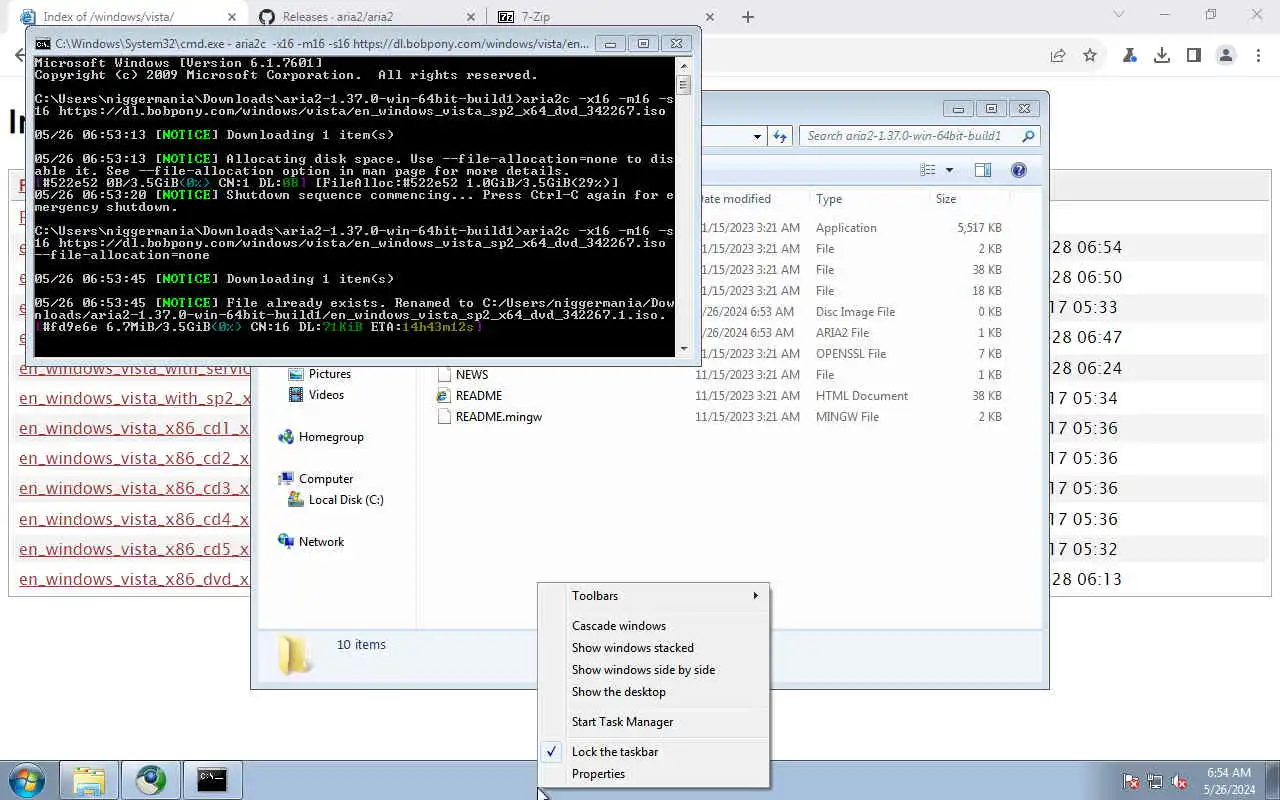Open the en_windows_vista_x86_cd1 link

[134, 428]
